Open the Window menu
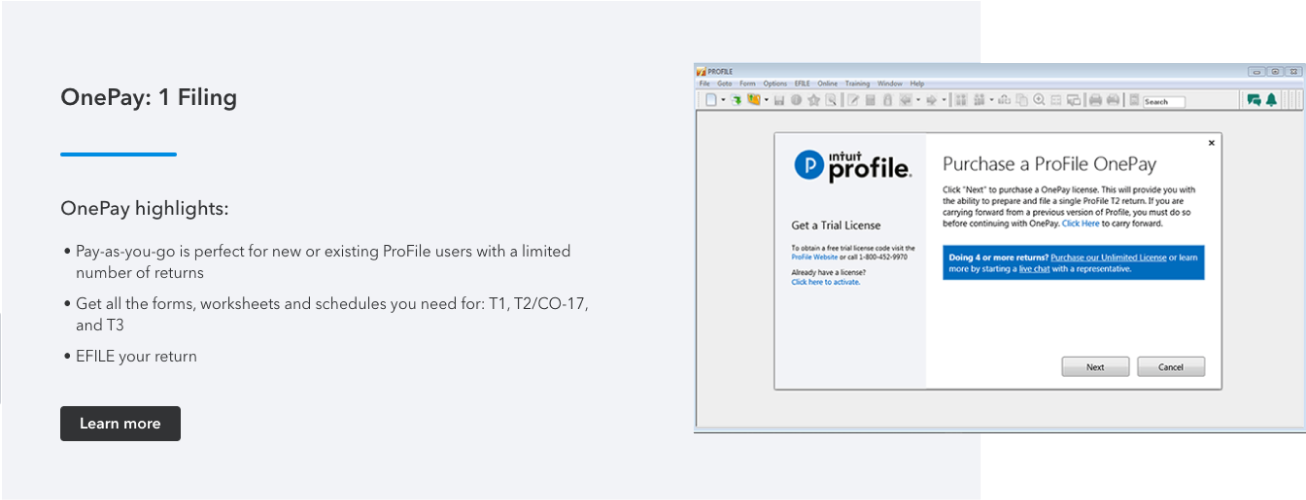 [x=890, y=83]
